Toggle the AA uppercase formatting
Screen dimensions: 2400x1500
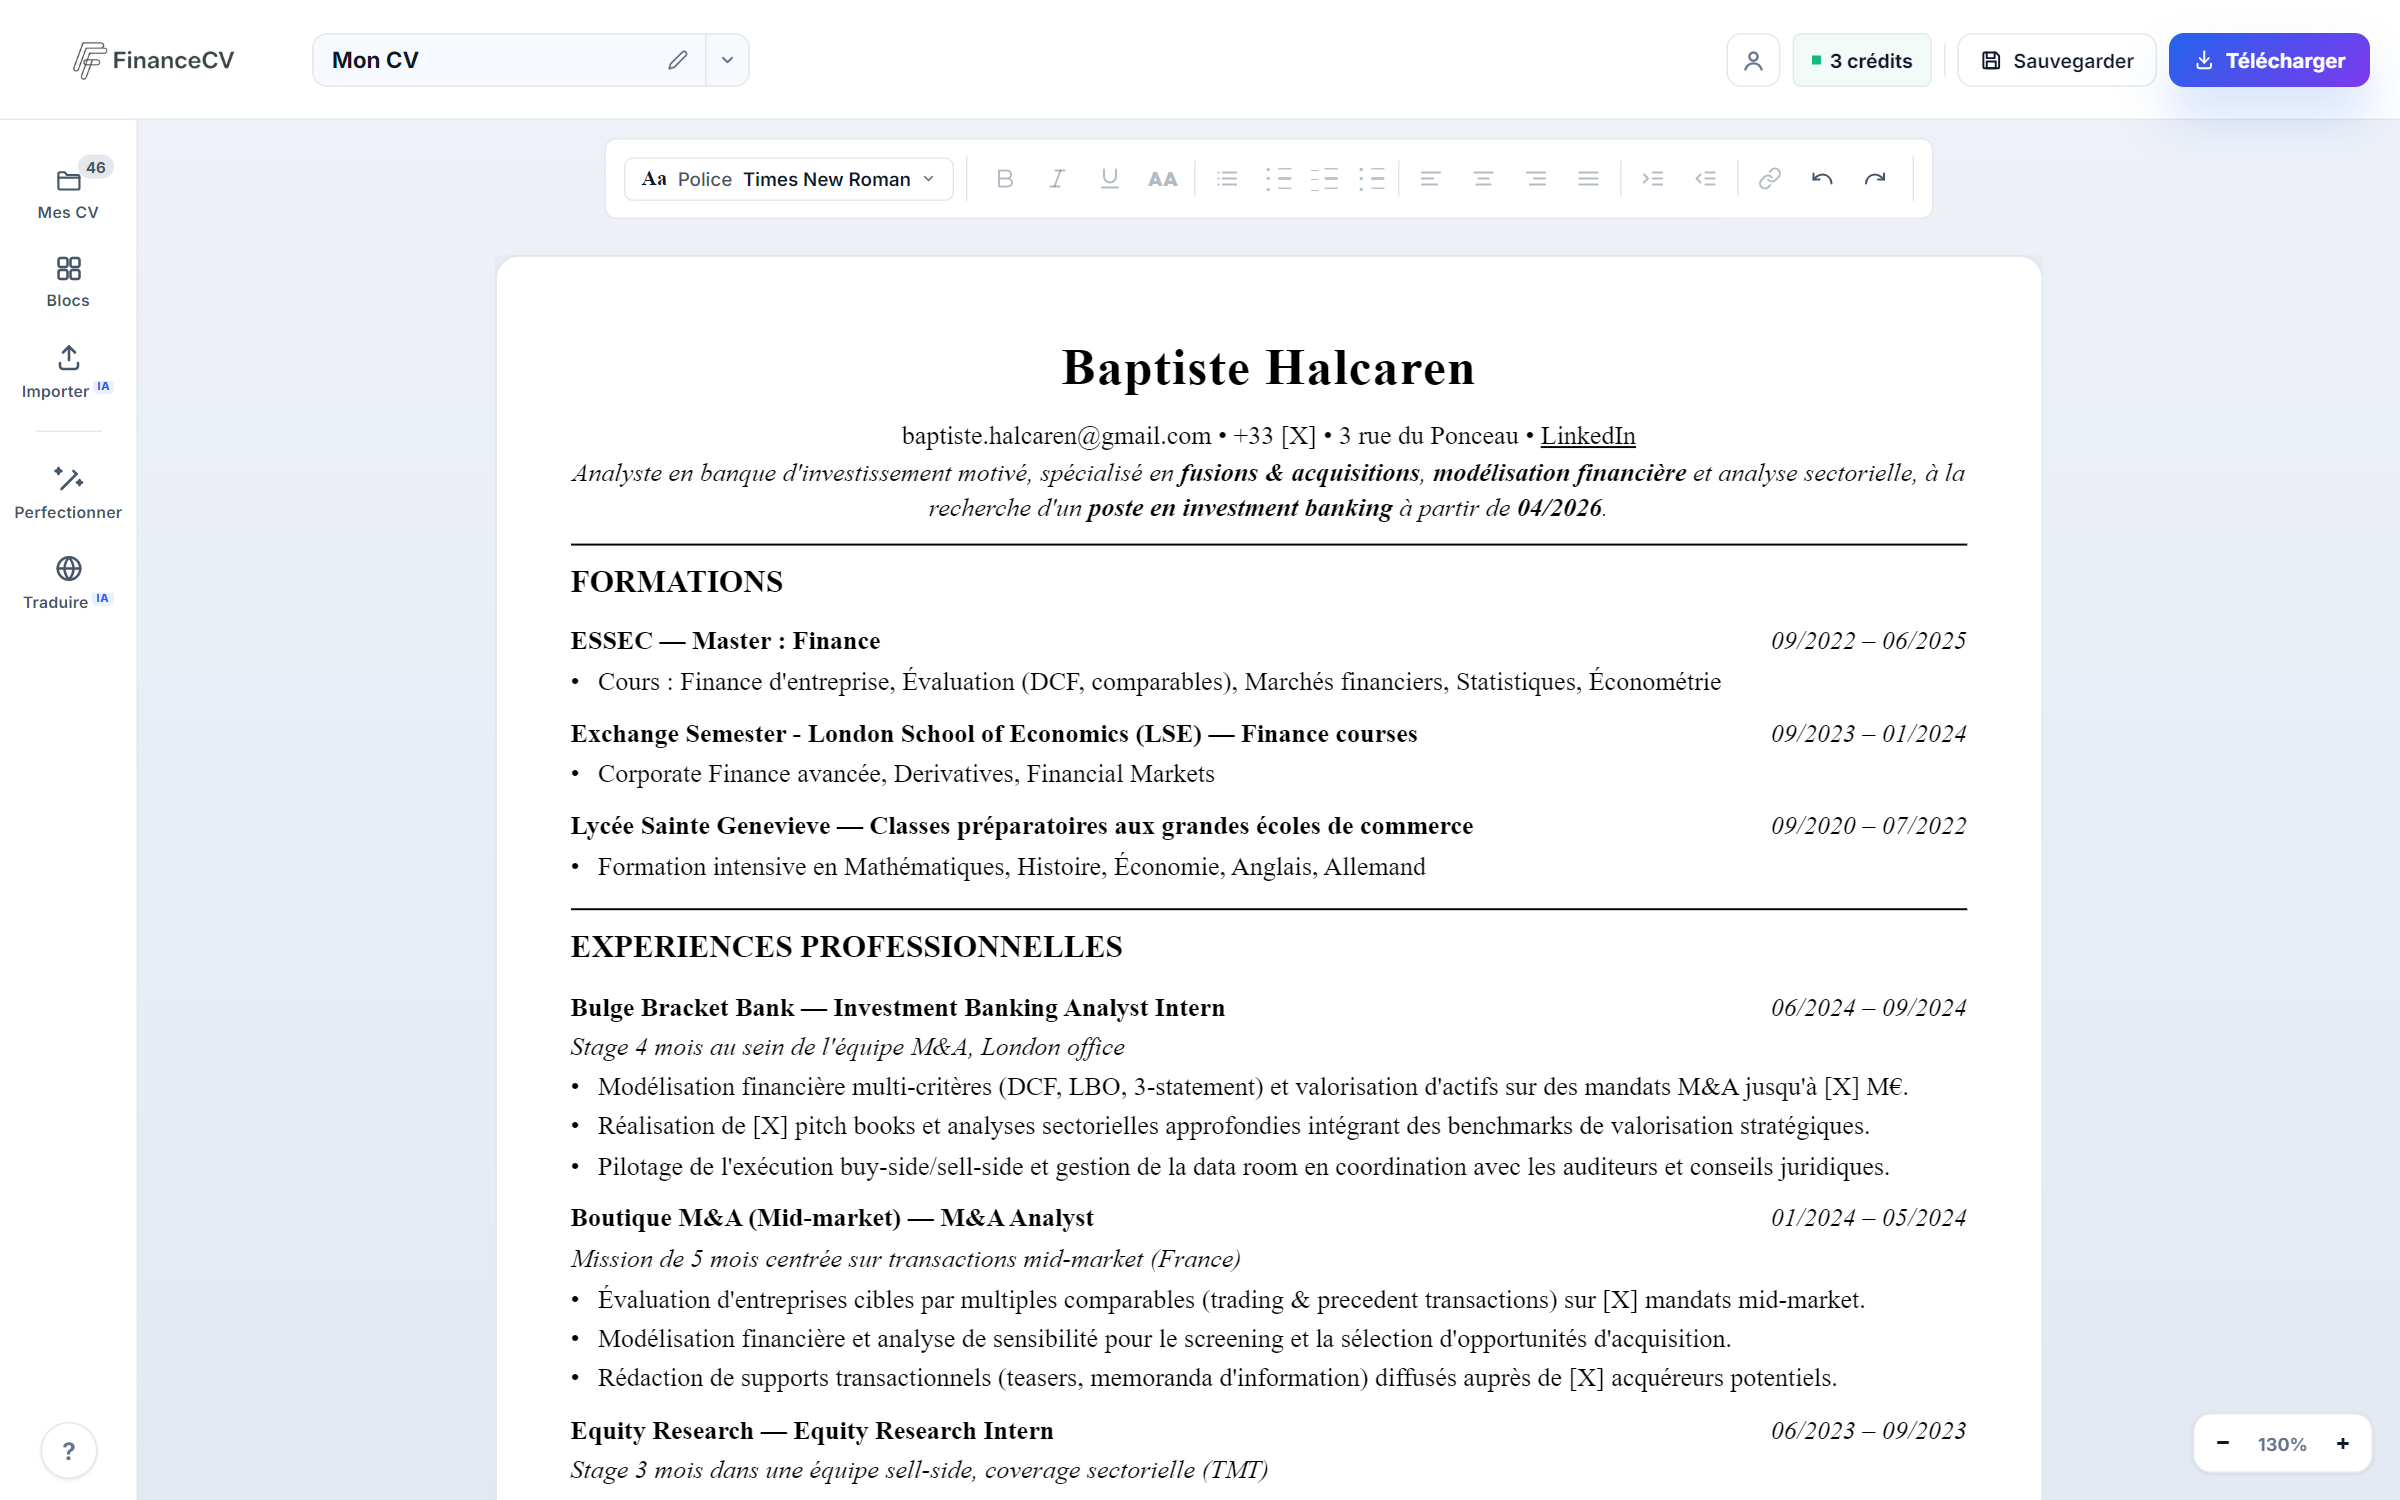1162,179
